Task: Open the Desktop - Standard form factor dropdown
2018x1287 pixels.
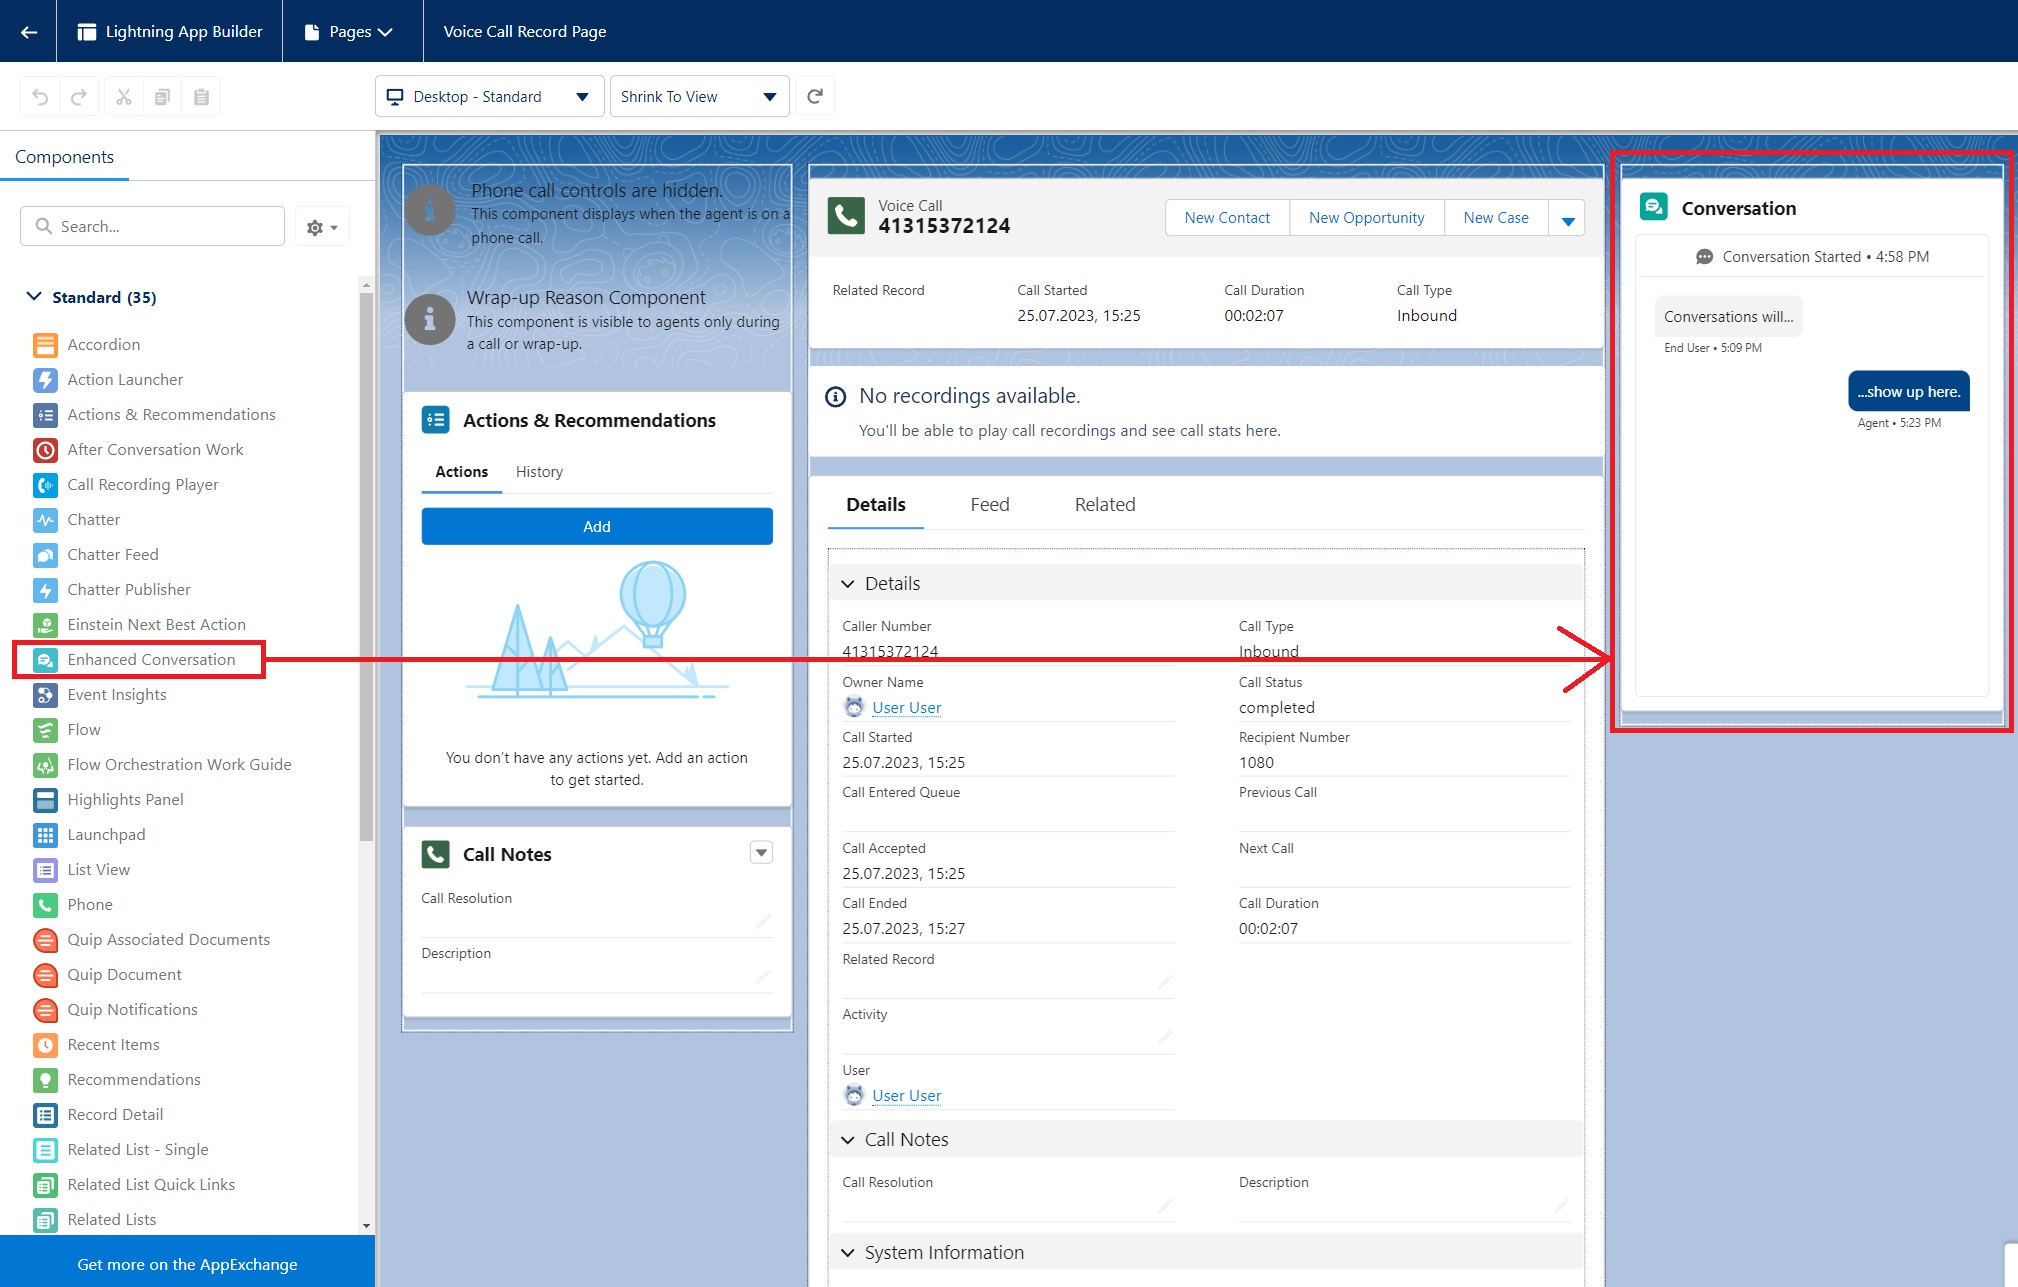Action: [x=489, y=97]
